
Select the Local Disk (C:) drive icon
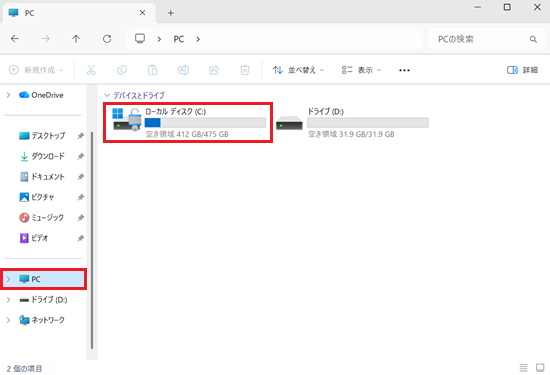pyautogui.click(x=127, y=120)
